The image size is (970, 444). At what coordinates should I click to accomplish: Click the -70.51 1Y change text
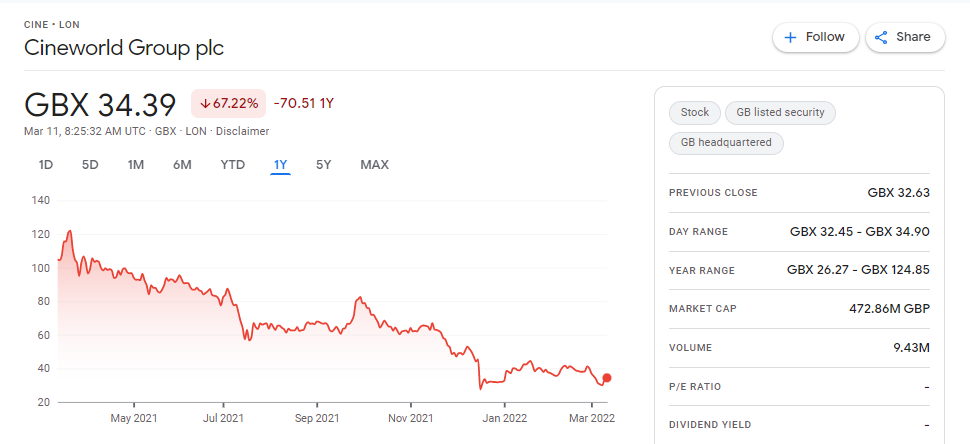[304, 103]
